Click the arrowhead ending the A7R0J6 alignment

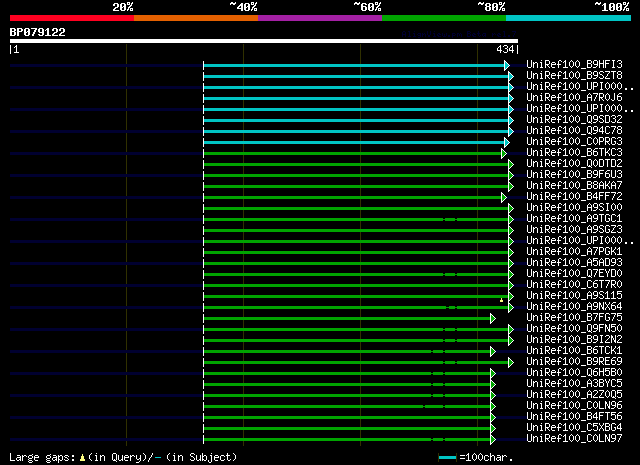(511, 98)
